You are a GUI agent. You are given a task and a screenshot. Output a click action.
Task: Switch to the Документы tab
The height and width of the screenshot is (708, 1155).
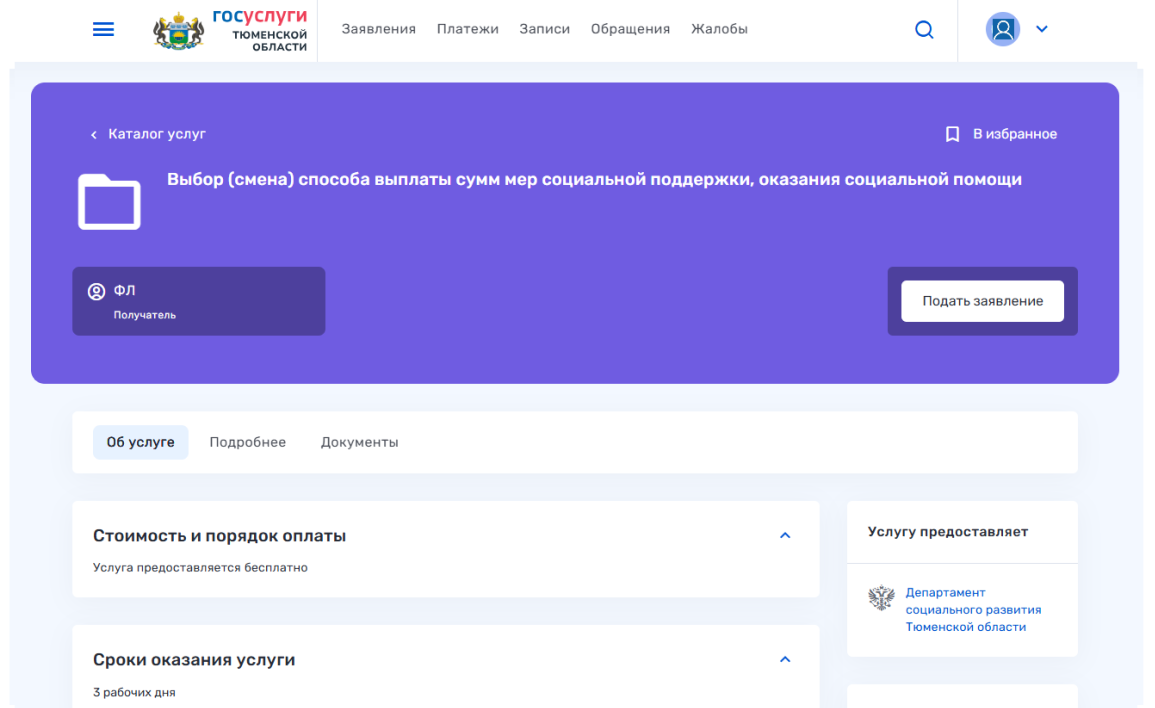coord(359,442)
